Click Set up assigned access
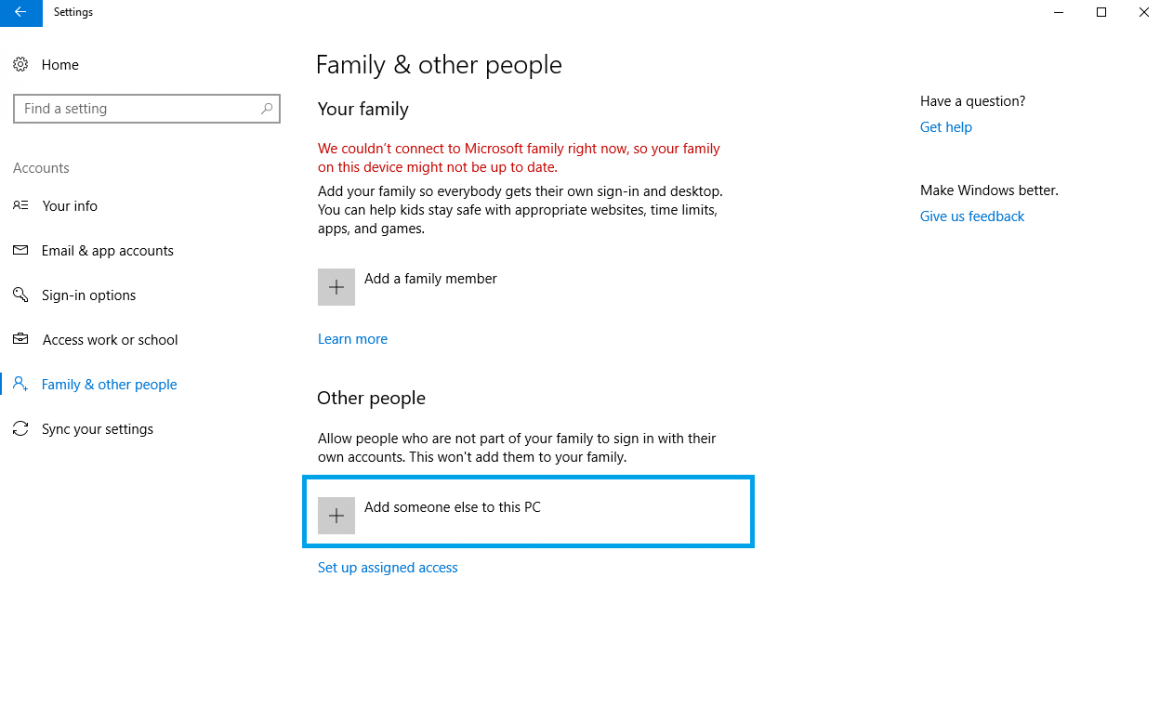 [x=387, y=567]
